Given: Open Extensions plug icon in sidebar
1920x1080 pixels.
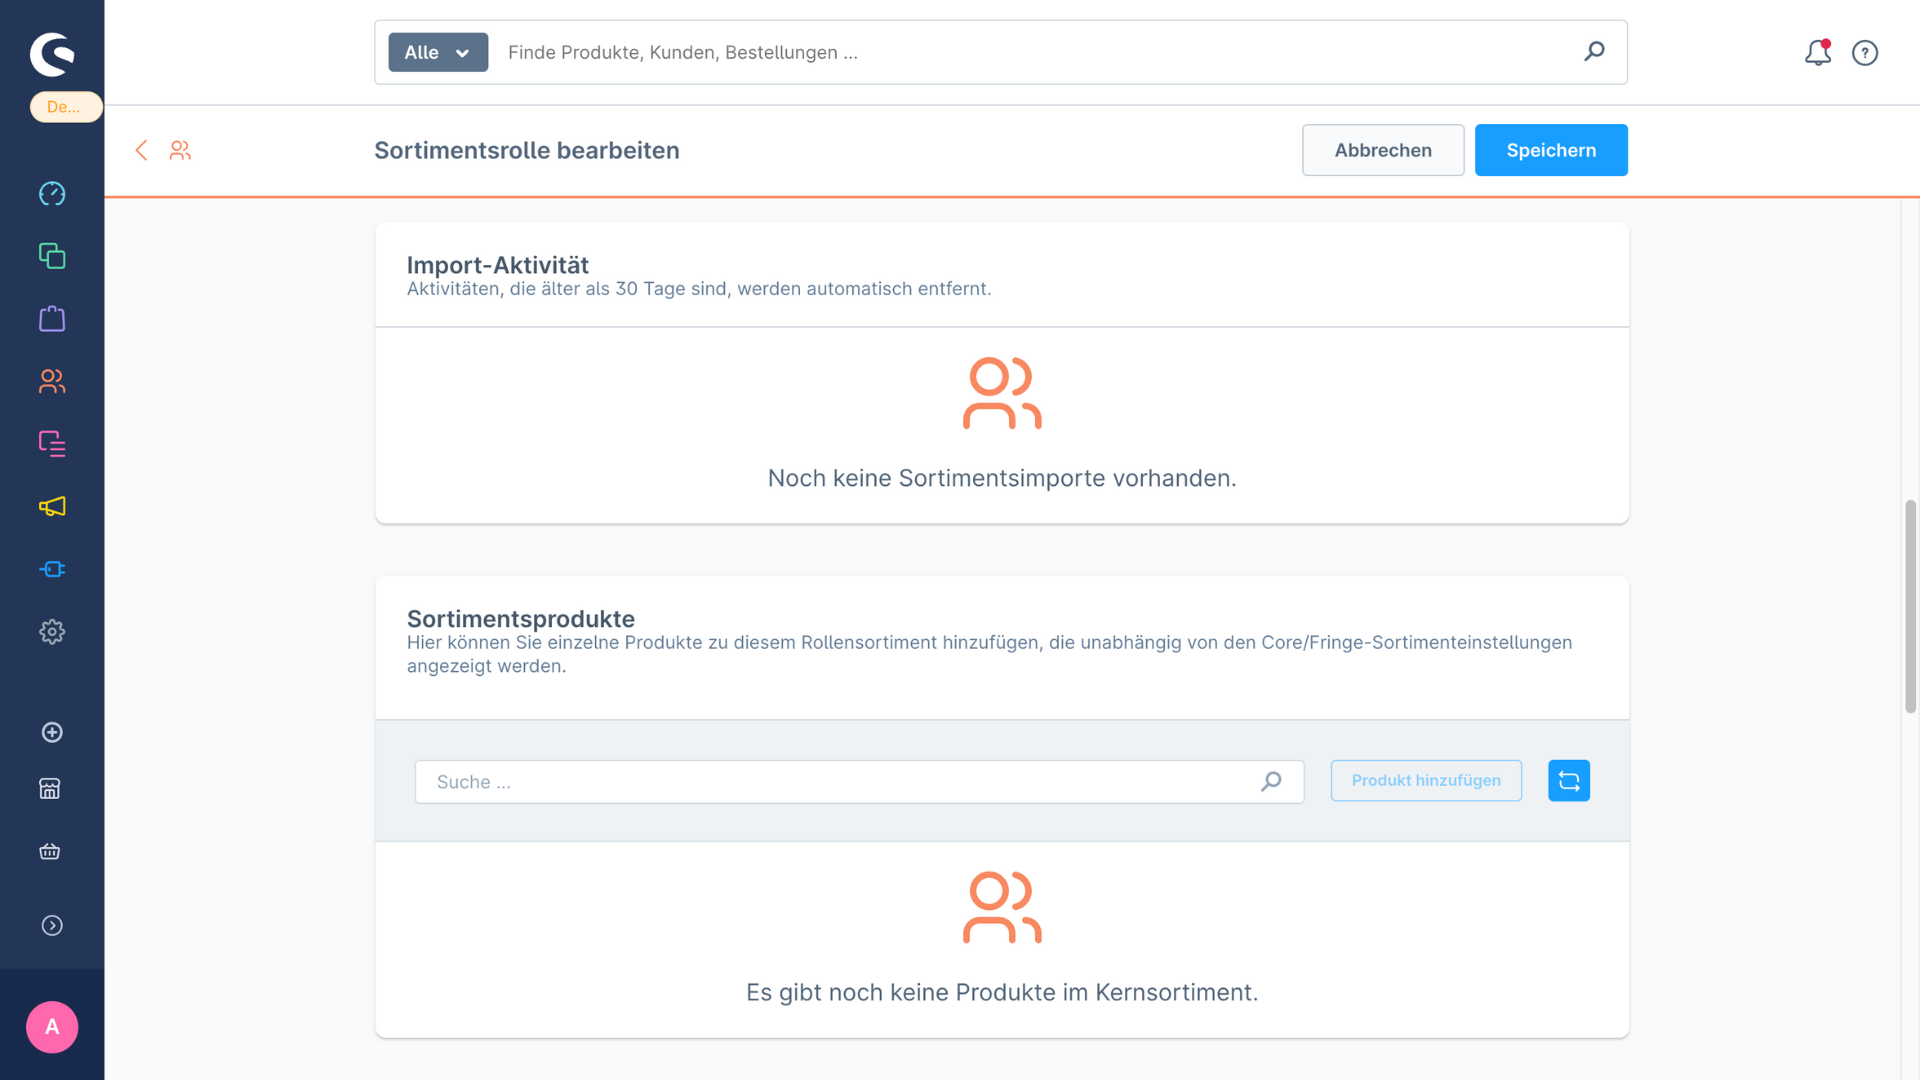Looking at the screenshot, I should pos(52,569).
